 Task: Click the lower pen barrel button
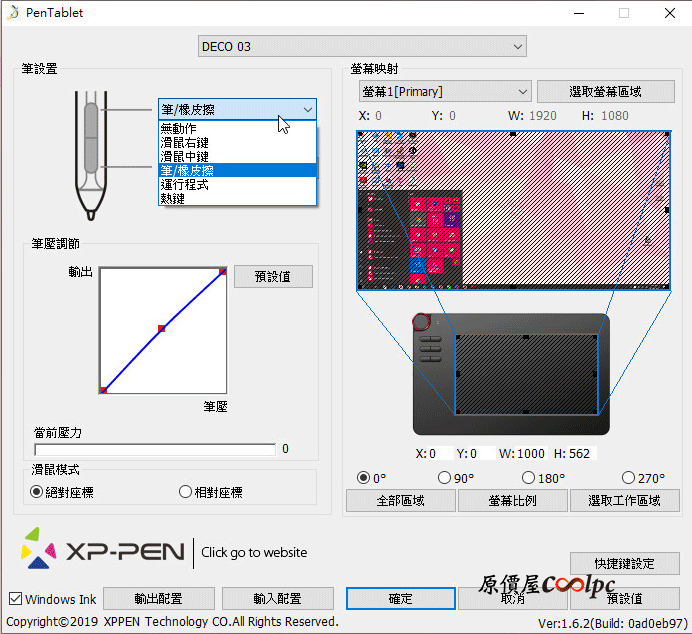(x=91, y=155)
